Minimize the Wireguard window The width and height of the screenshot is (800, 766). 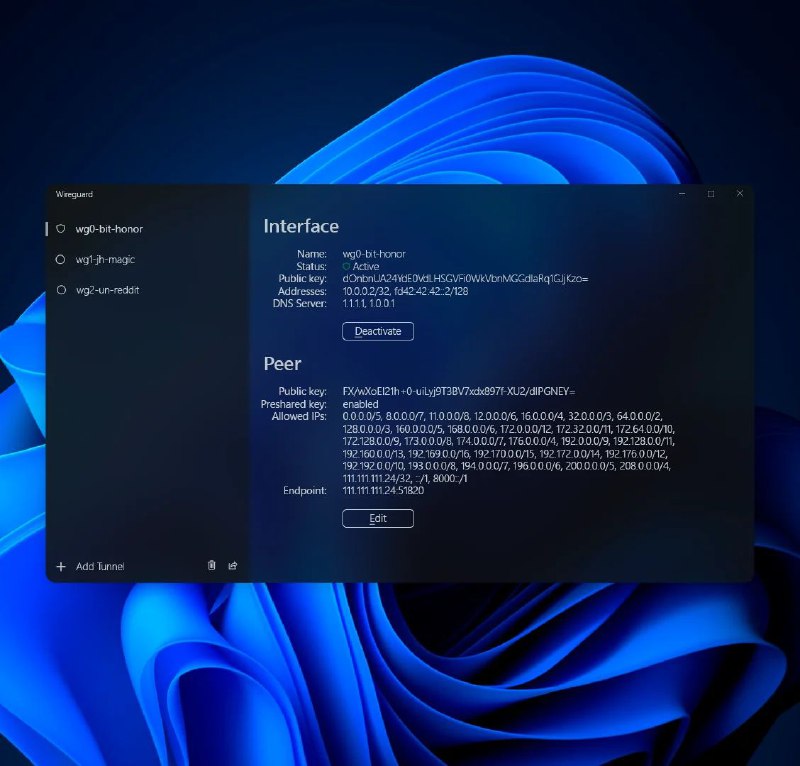point(682,194)
